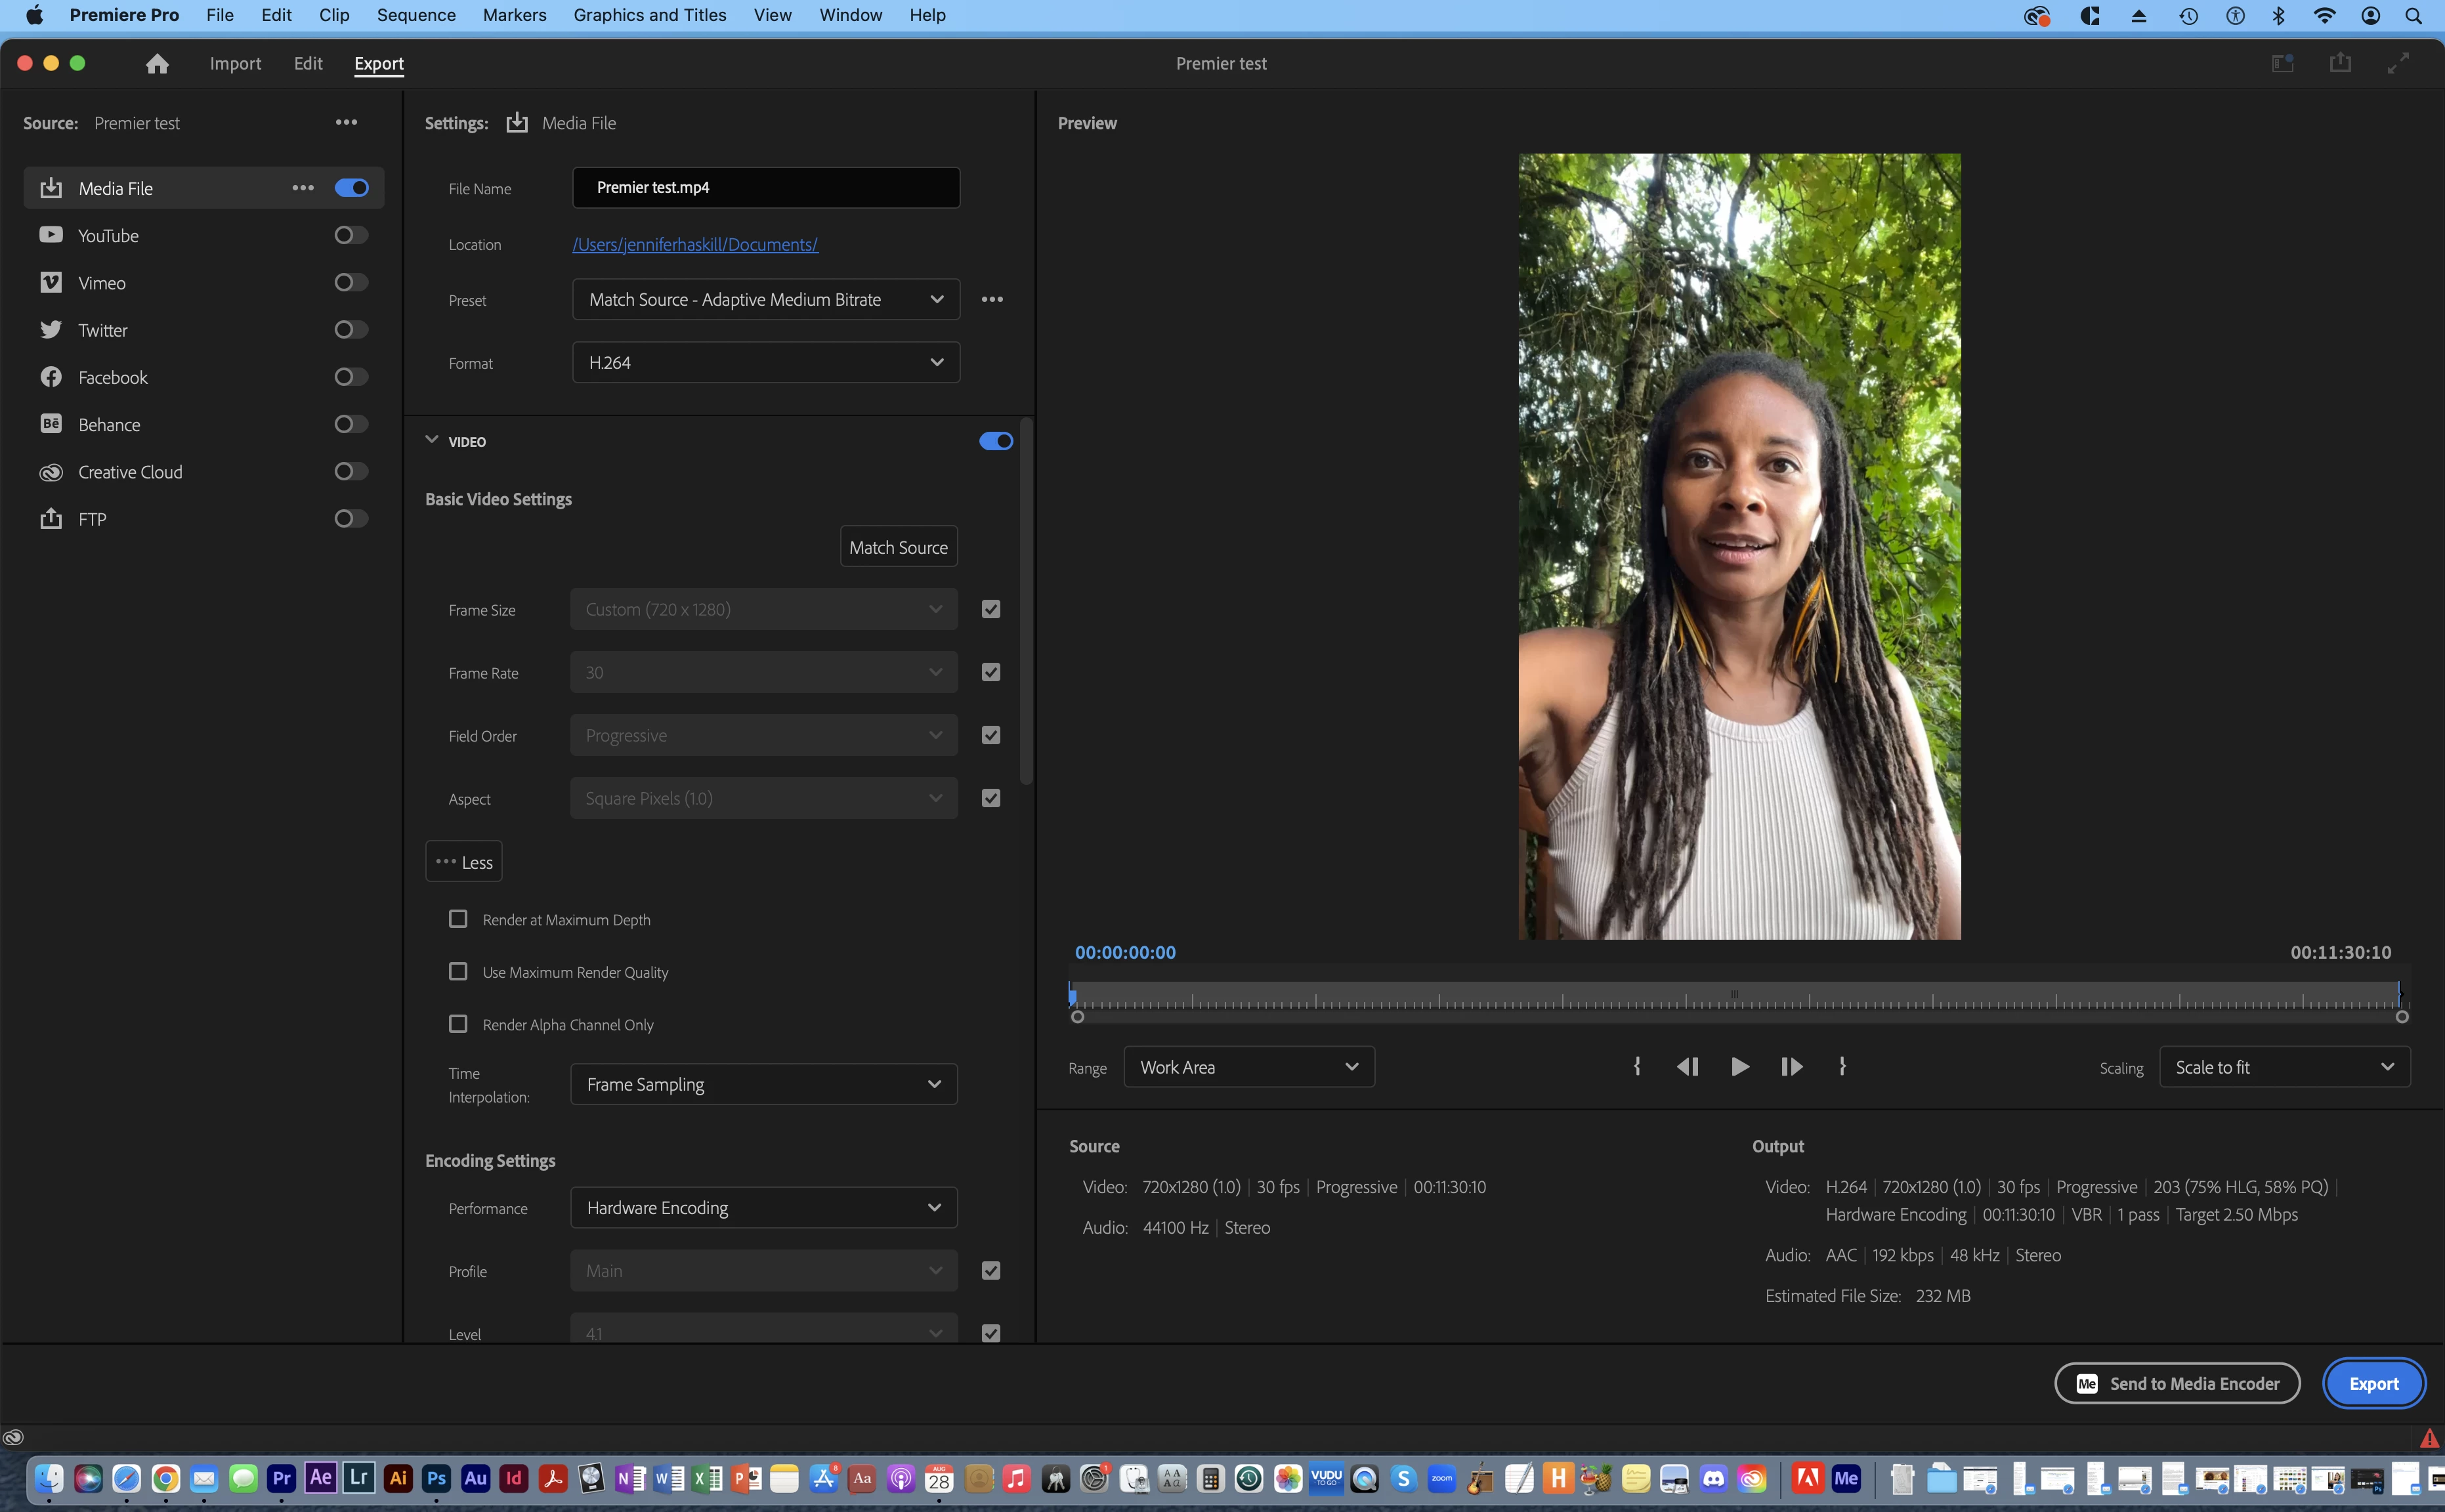The height and width of the screenshot is (1512, 2445).
Task: Step forward one frame in preview
Action: pyautogui.click(x=1791, y=1067)
